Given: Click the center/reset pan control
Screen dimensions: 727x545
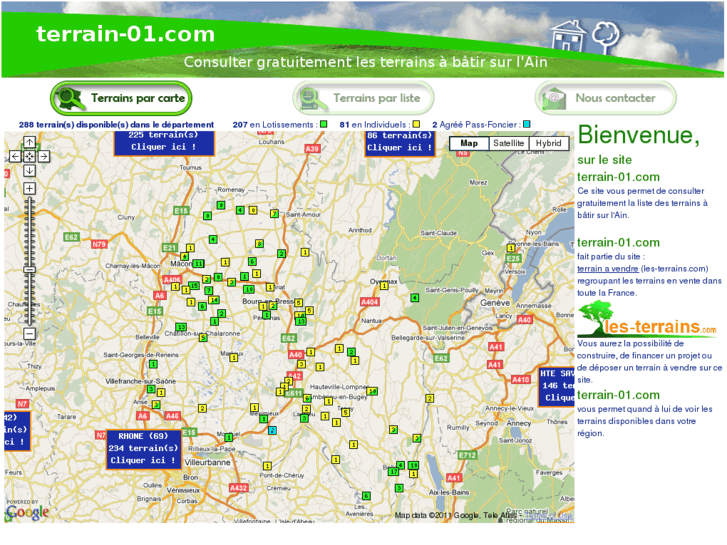Looking at the screenshot, I should click(x=29, y=156).
